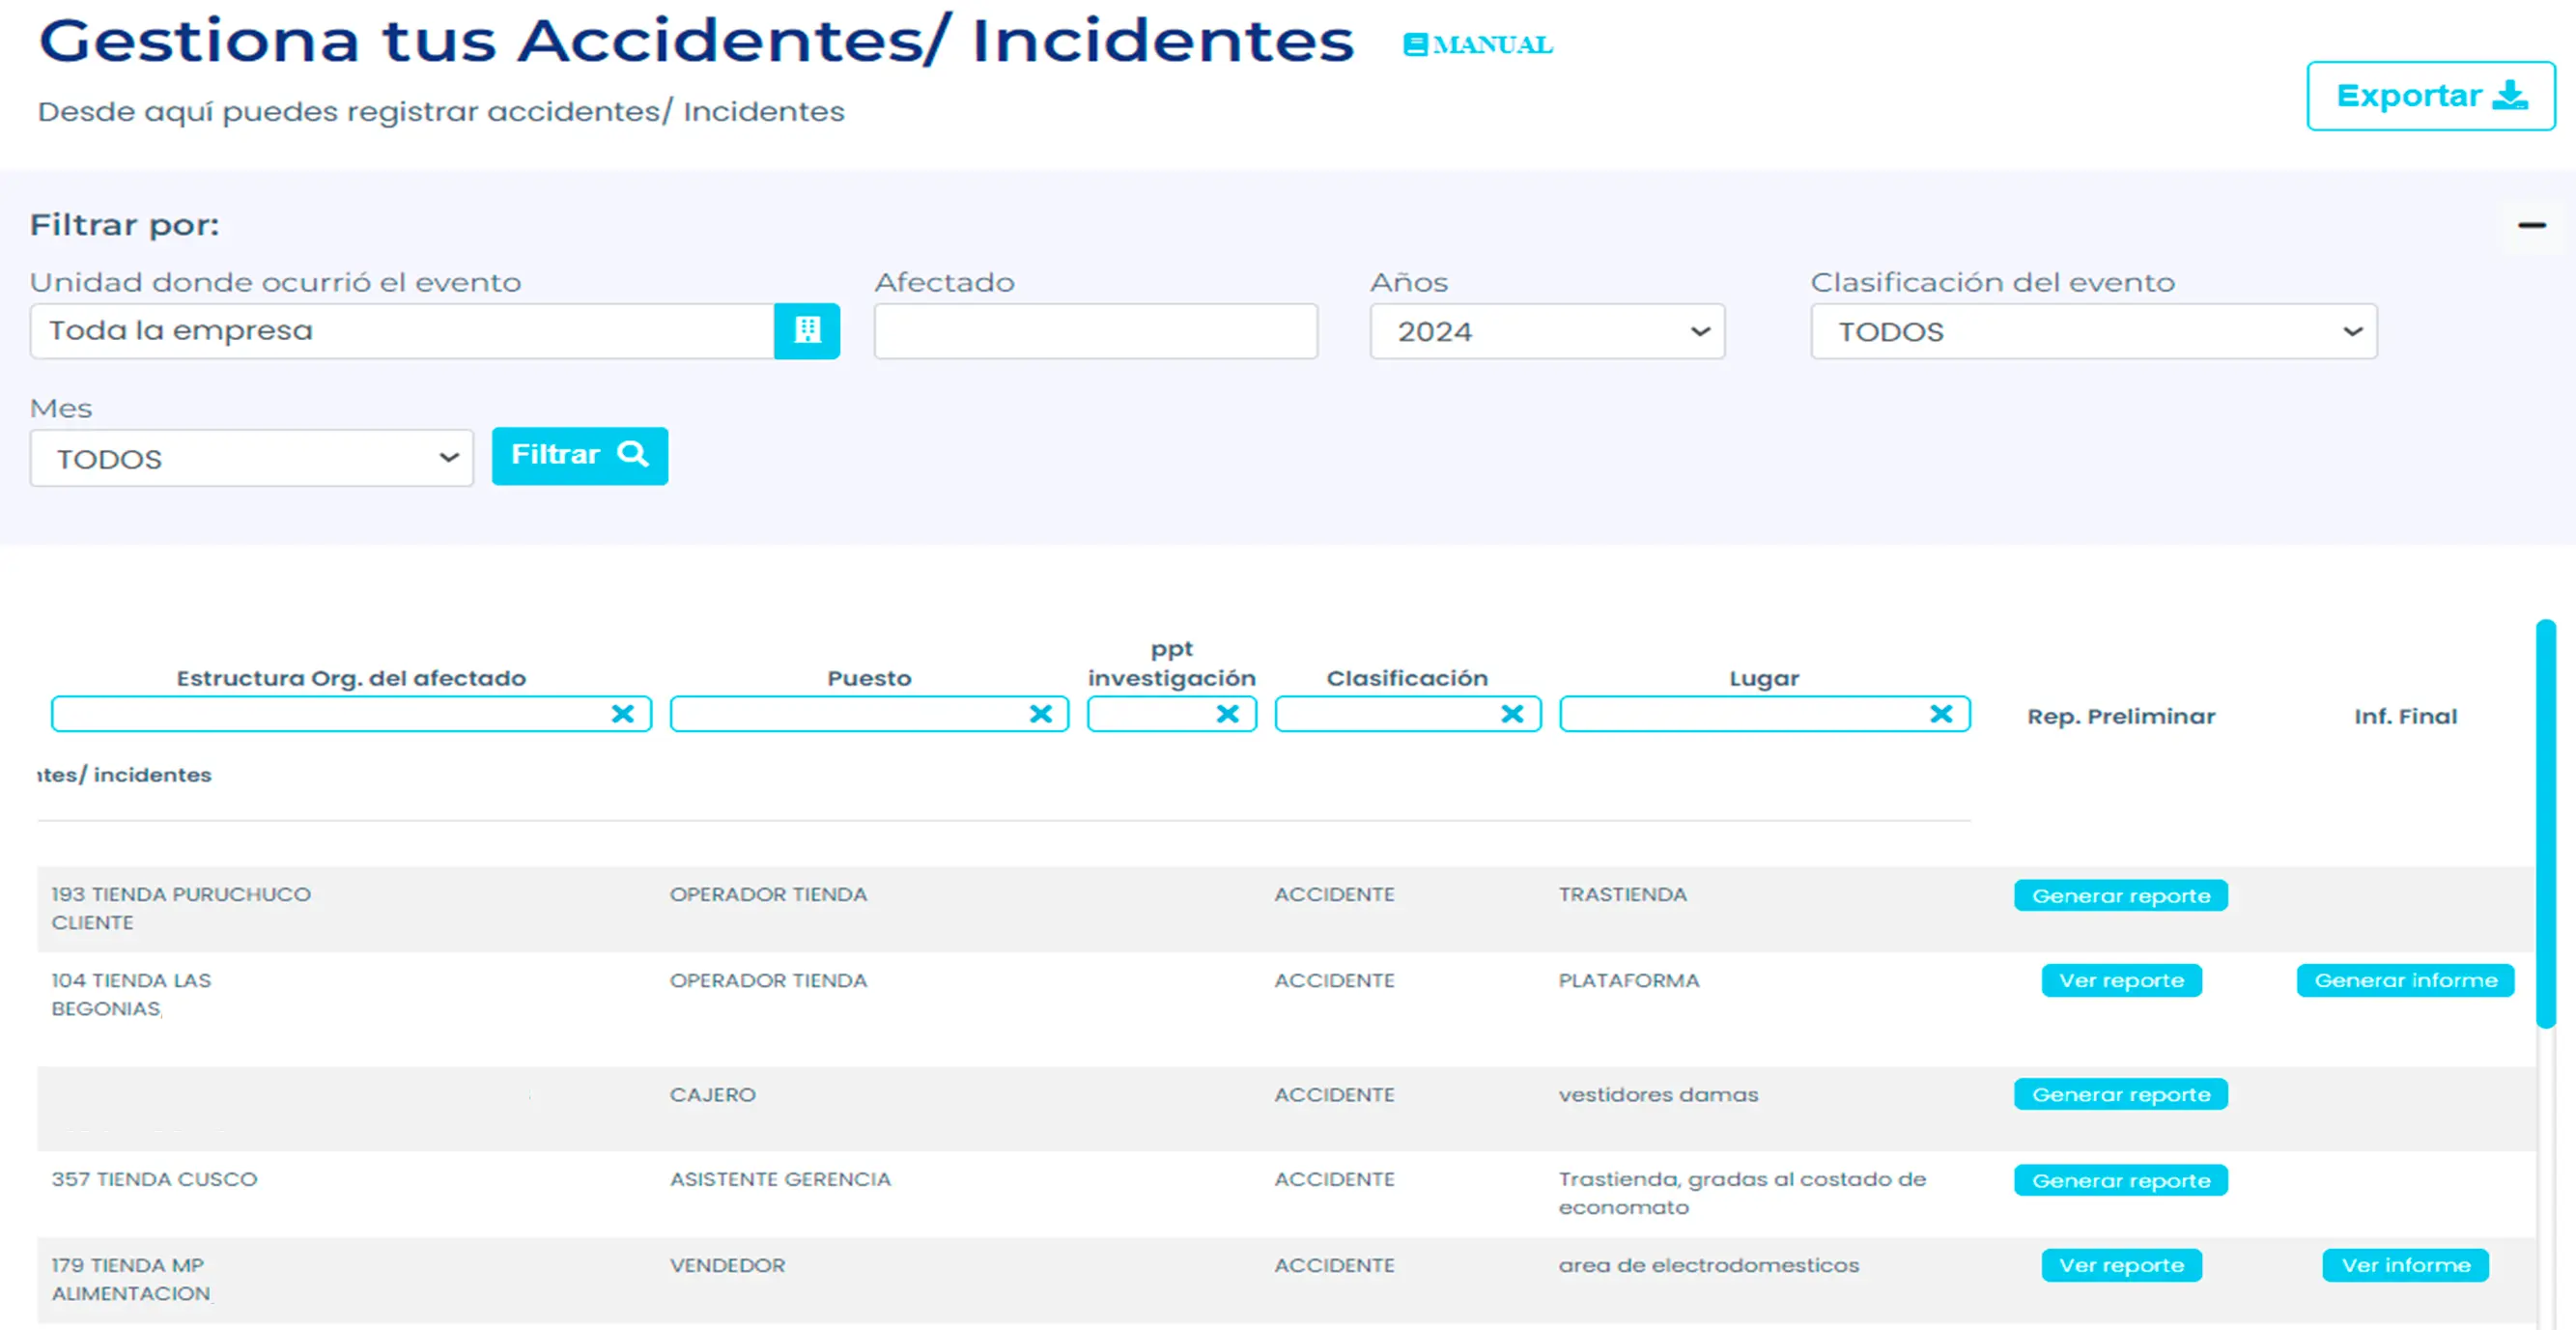This screenshot has height=1330, width=2576.
Task: Click the VENDEDOR cell
Action: click(x=727, y=1265)
